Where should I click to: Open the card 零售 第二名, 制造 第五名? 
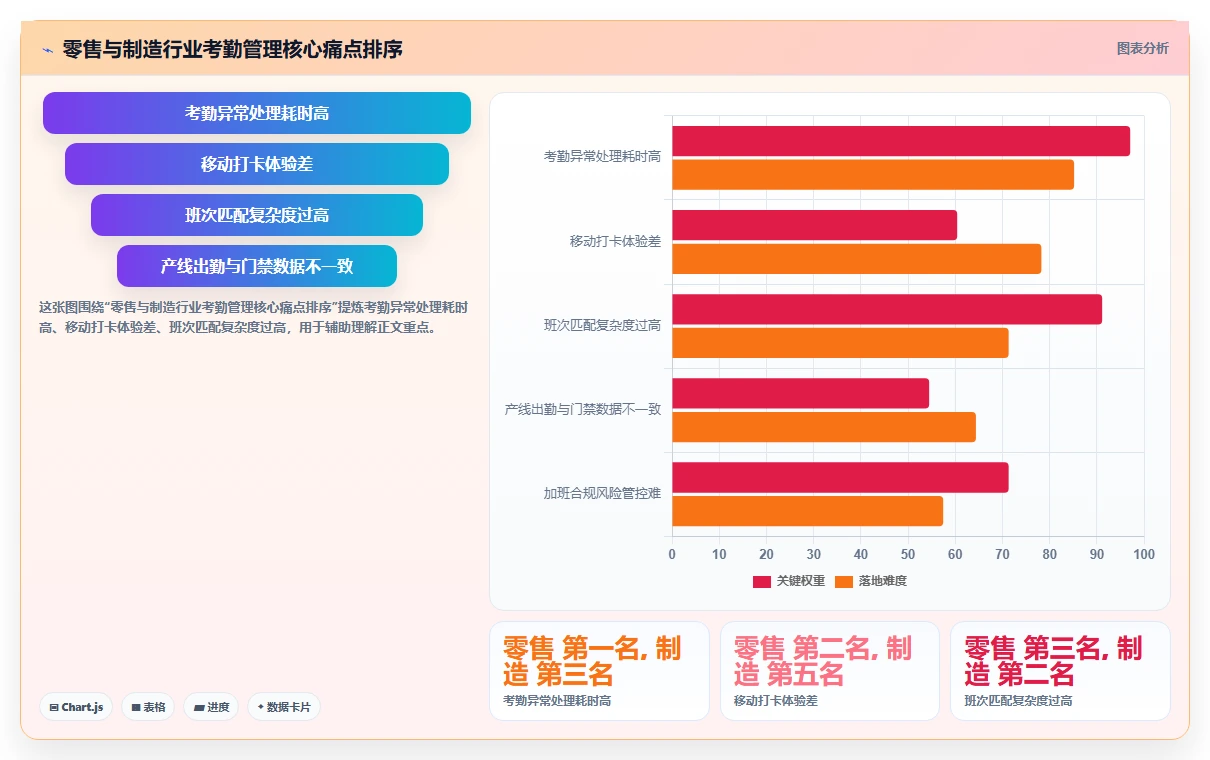830,671
